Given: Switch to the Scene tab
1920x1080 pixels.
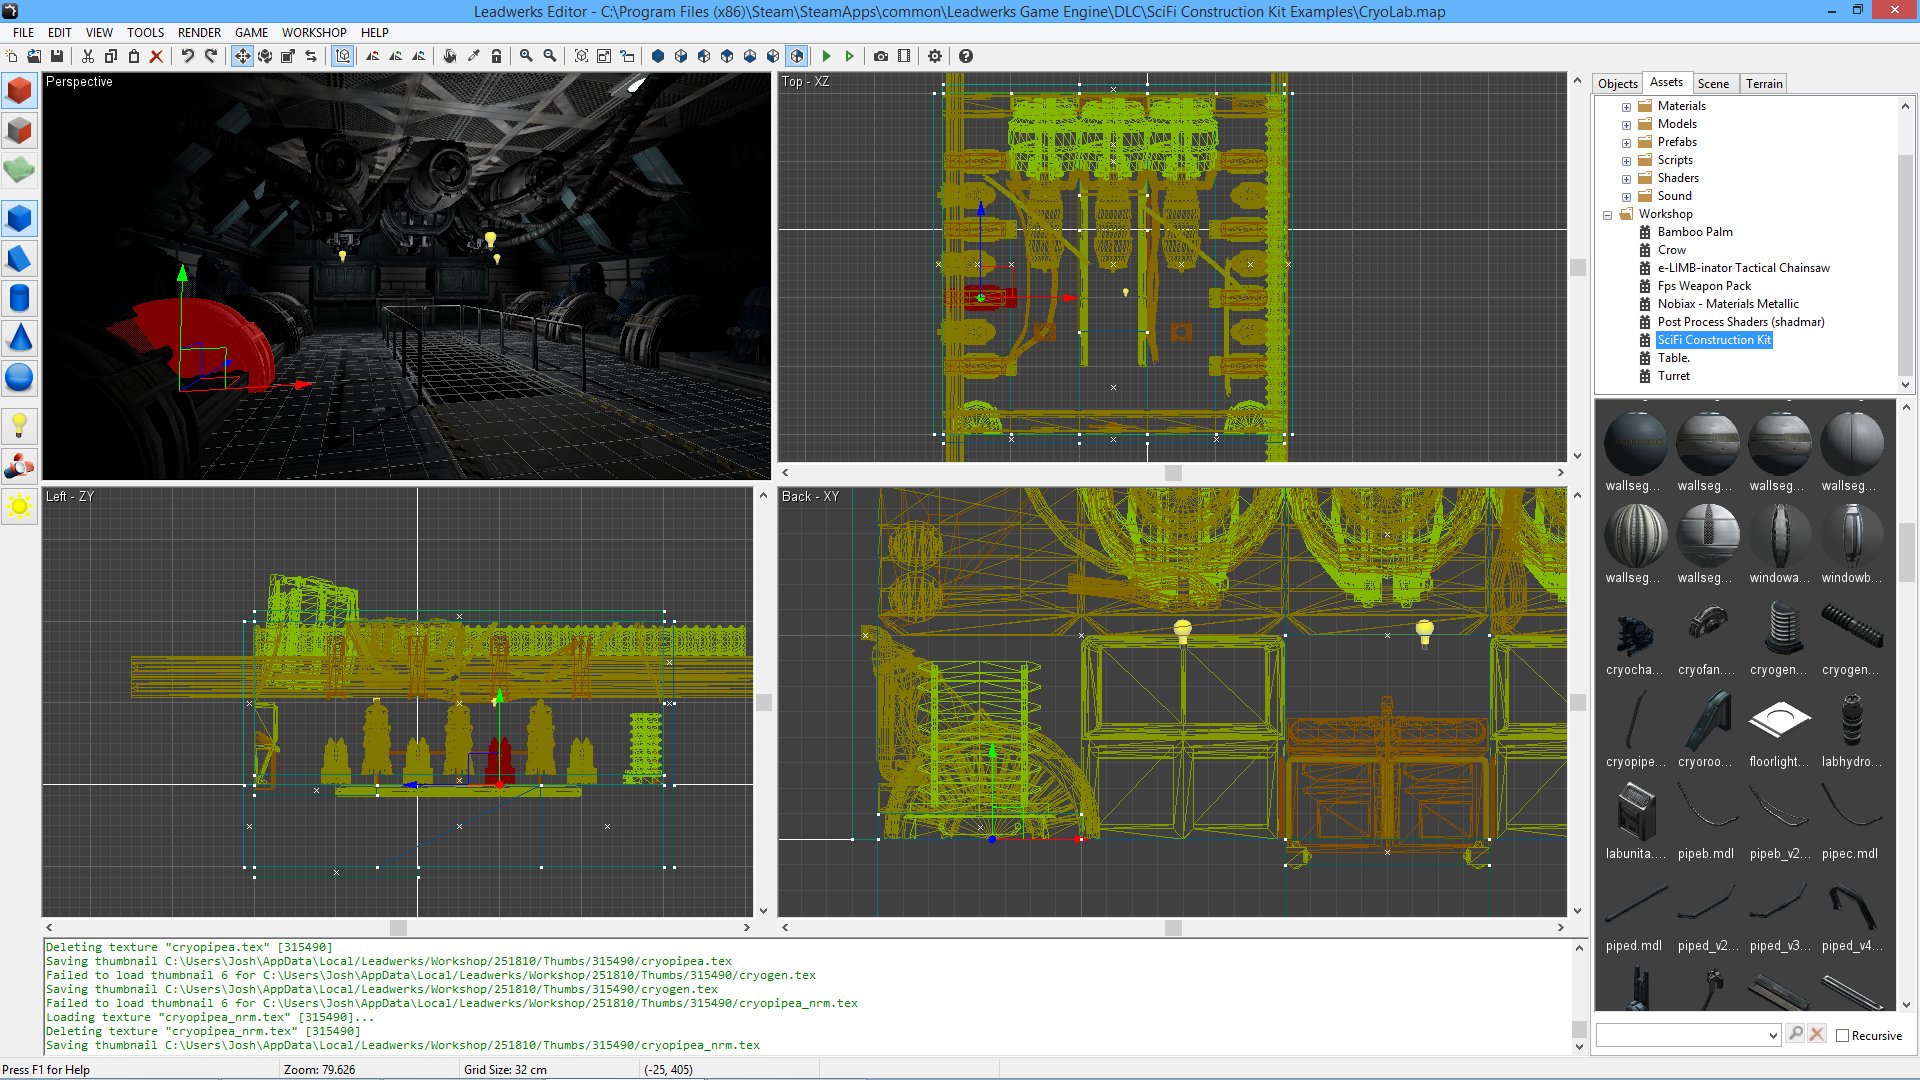Looking at the screenshot, I should pos(1713,83).
